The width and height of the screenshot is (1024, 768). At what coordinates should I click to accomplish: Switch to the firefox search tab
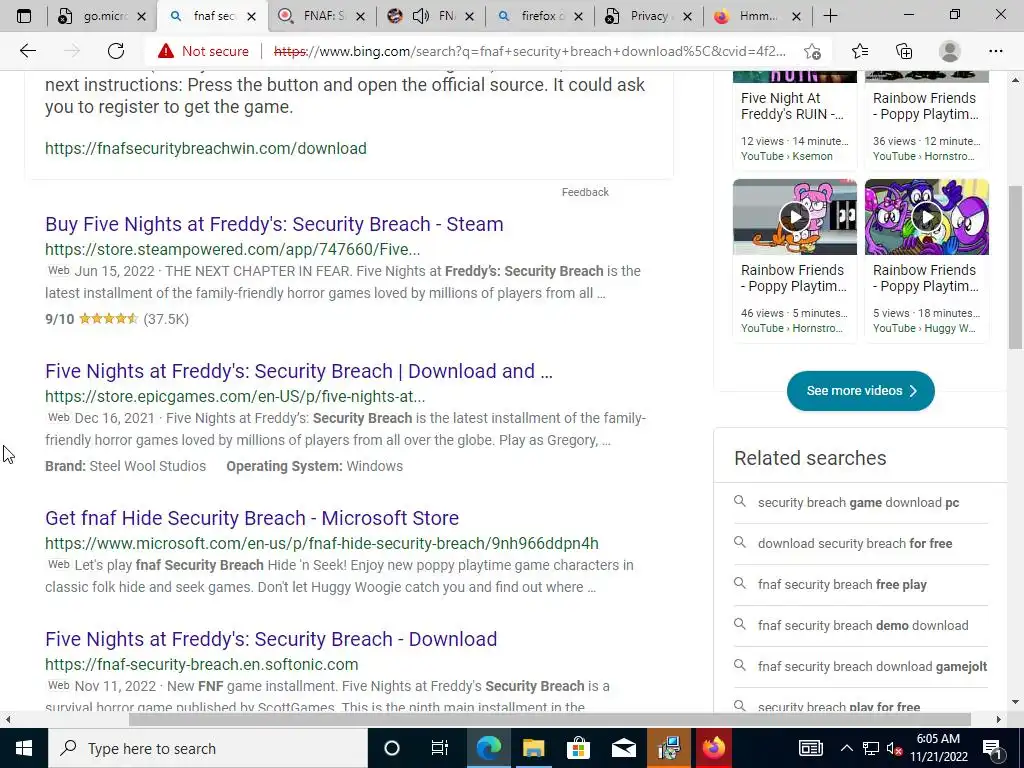click(x=539, y=16)
